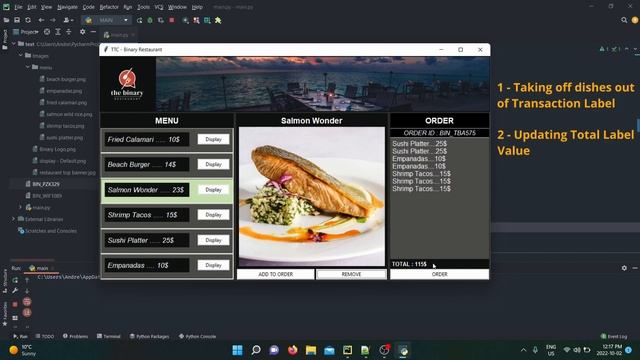Click the Salmon Wonder 23$ menu label
640x360 pixels.
pos(147,190)
